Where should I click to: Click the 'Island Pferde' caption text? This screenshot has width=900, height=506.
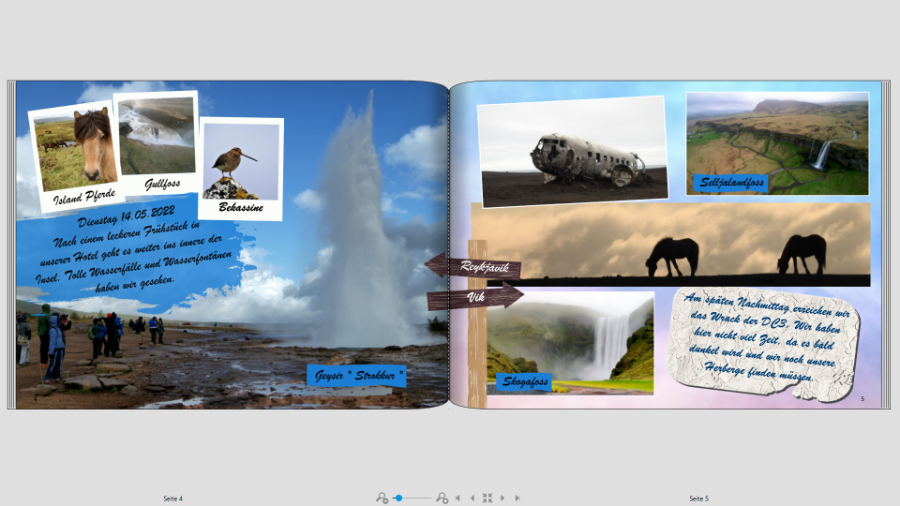tap(84, 197)
